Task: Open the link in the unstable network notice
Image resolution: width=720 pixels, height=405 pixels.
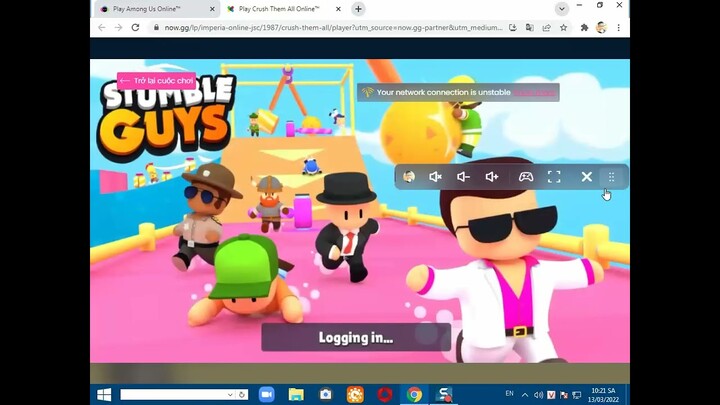Action: tap(534, 93)
